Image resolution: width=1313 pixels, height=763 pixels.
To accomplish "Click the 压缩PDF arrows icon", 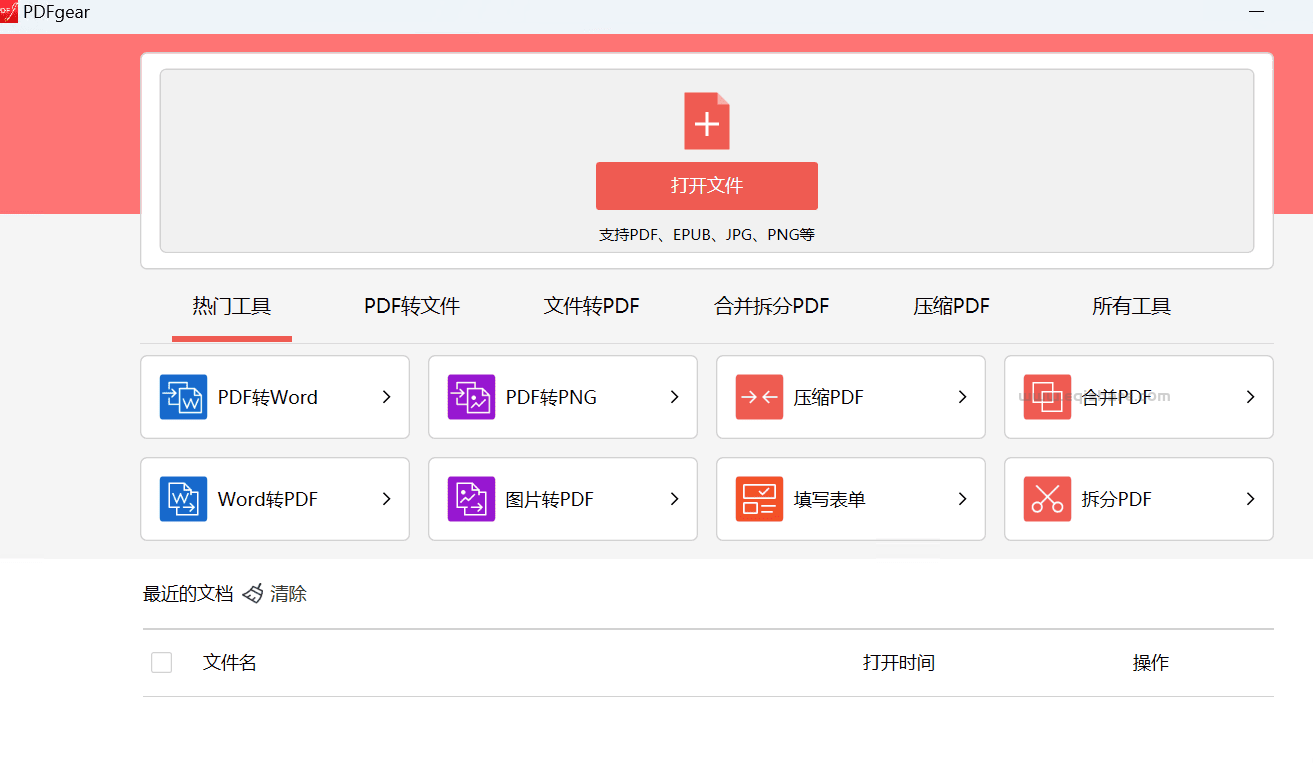I will click(x=758, y=397).
